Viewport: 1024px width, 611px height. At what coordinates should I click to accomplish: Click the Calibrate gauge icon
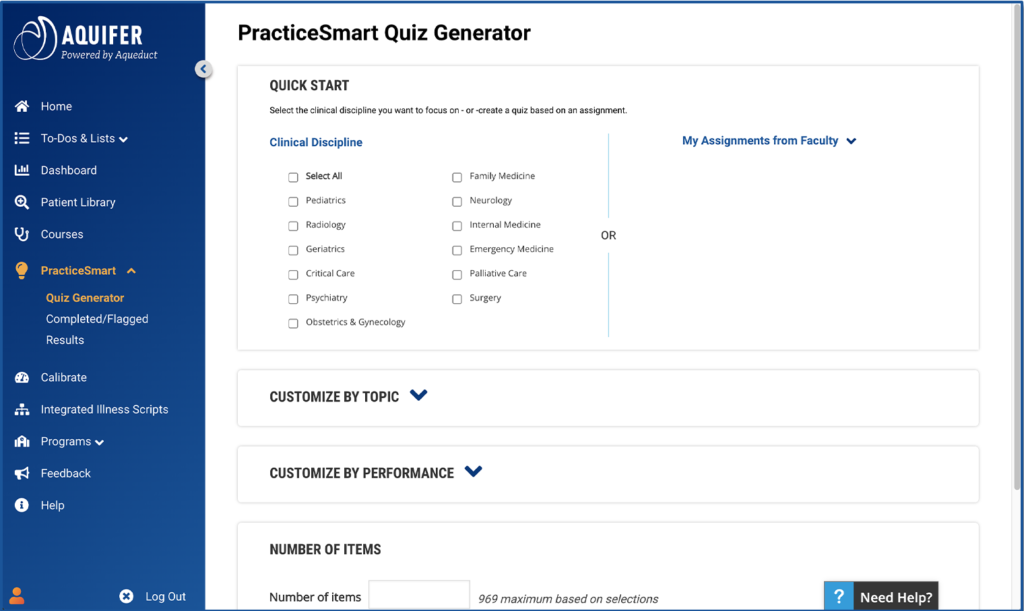click(21, 377)
